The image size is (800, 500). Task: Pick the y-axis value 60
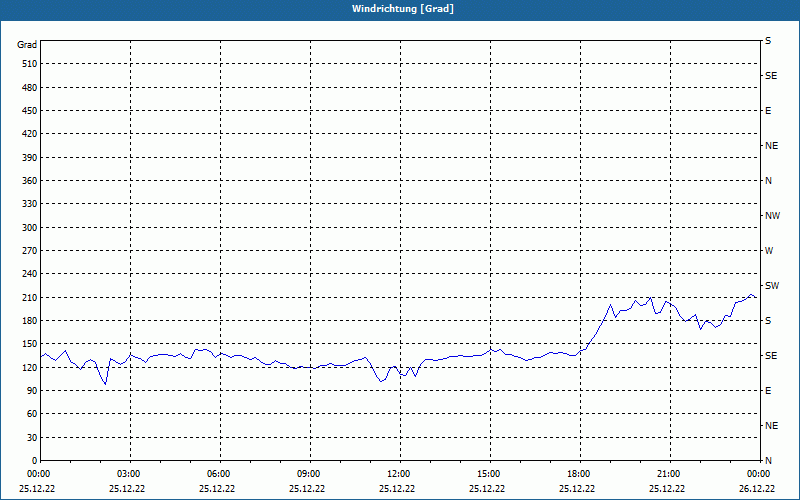(x=32, y=414)
